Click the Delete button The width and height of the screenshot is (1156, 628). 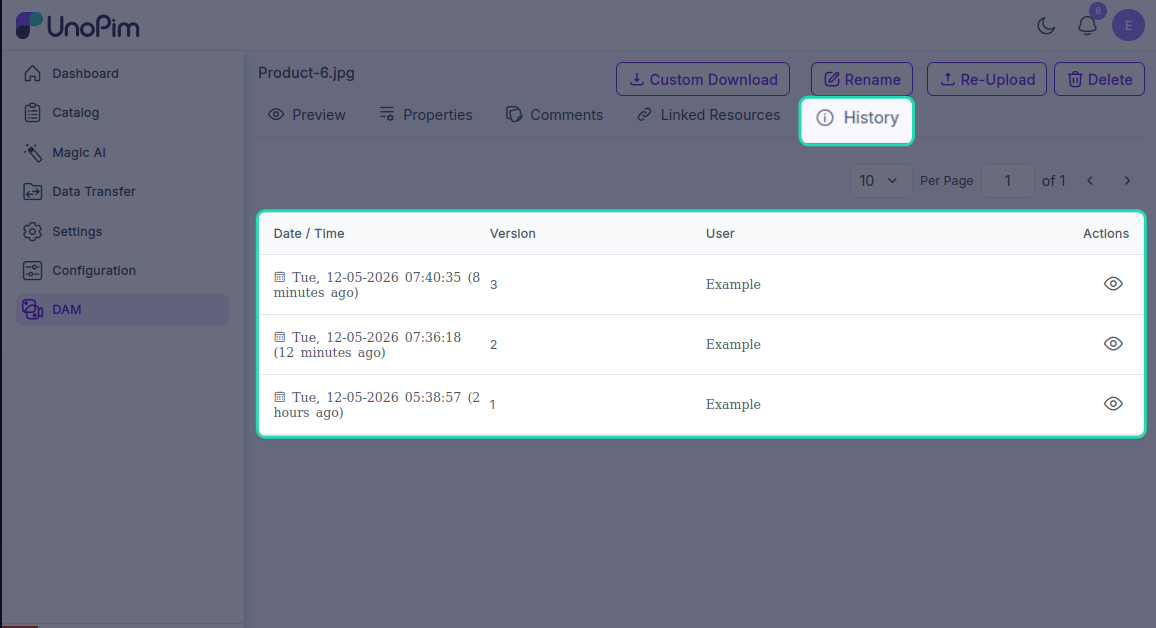[1098, 79]
